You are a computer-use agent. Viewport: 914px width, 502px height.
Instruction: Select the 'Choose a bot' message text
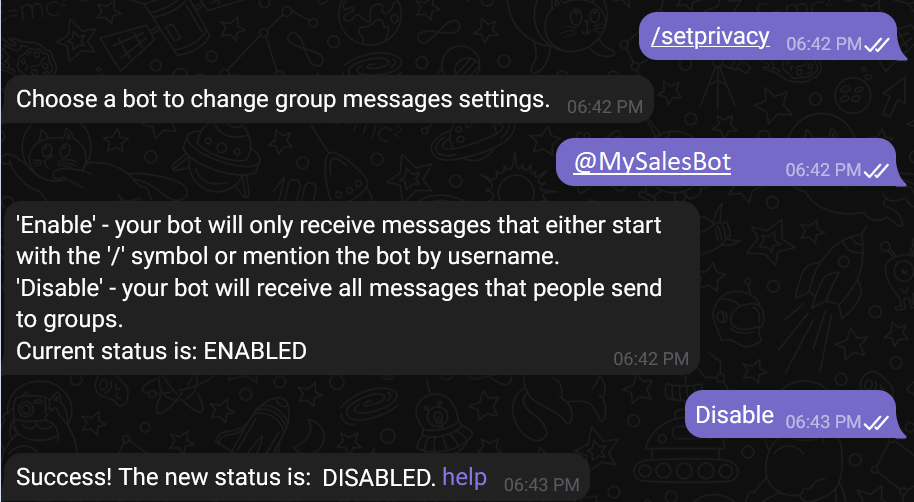point(283,99)
